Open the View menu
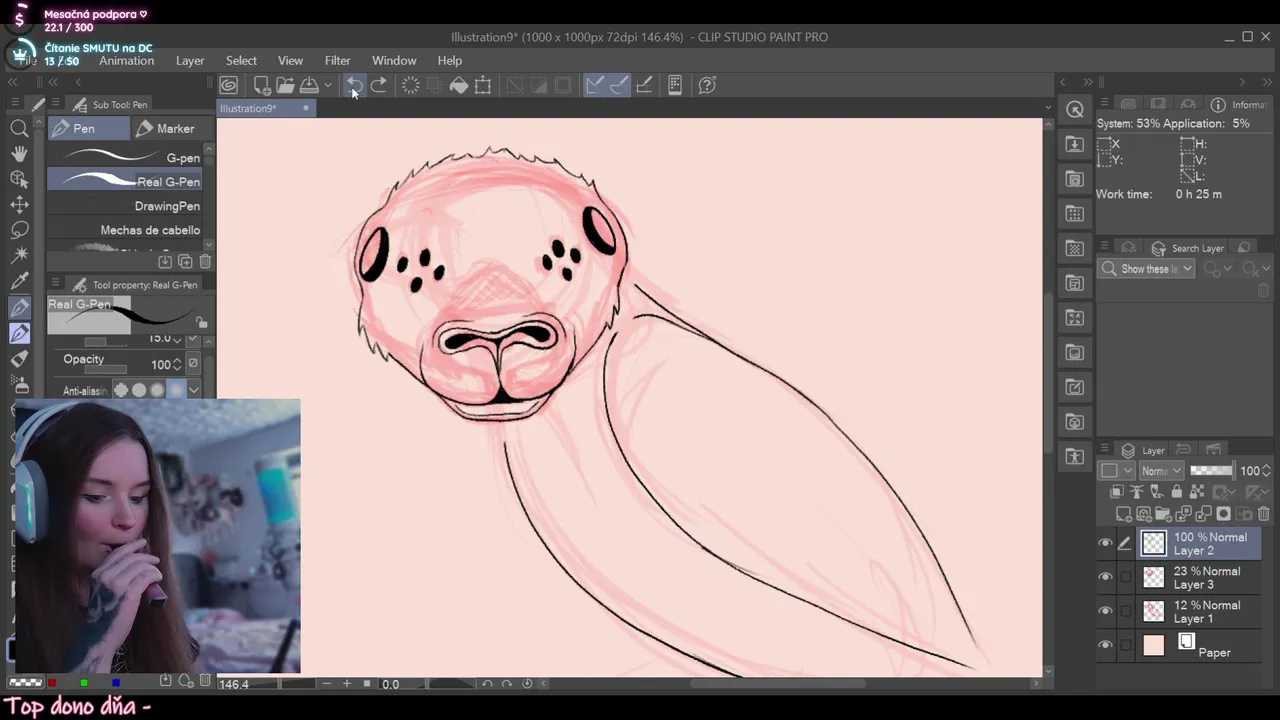The width and height of the screenshot is (1280, 720). point(290,61)
